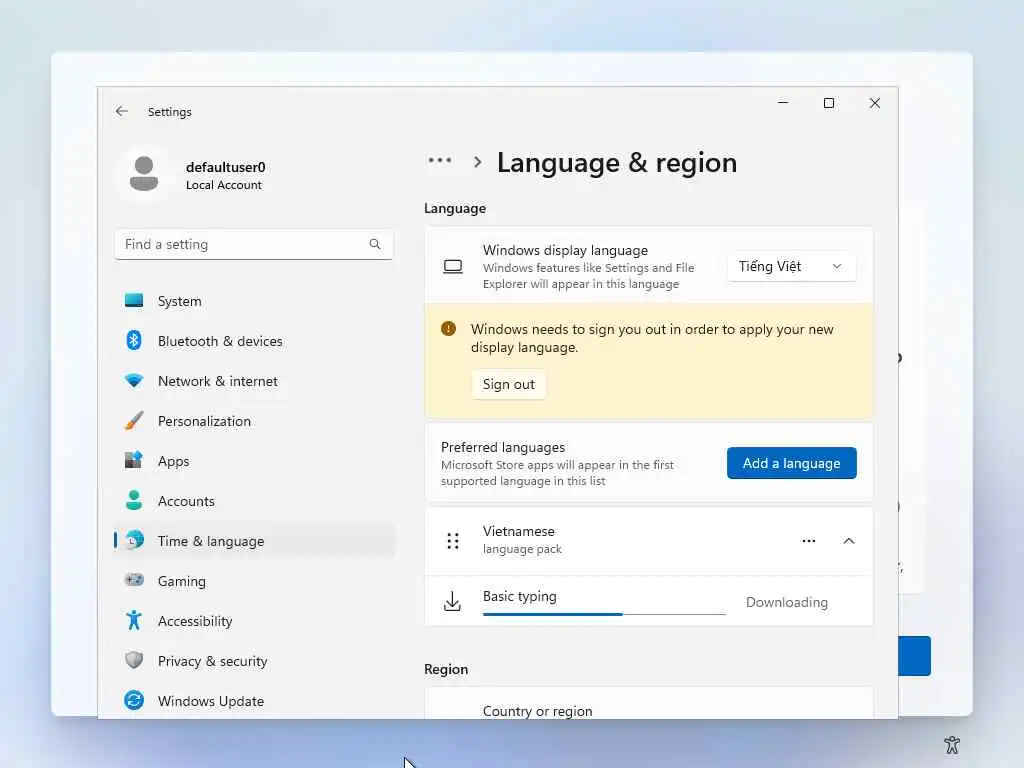Click the accessibility icon at screen bottom-right

pyautogui.click(x=952, y=744)
